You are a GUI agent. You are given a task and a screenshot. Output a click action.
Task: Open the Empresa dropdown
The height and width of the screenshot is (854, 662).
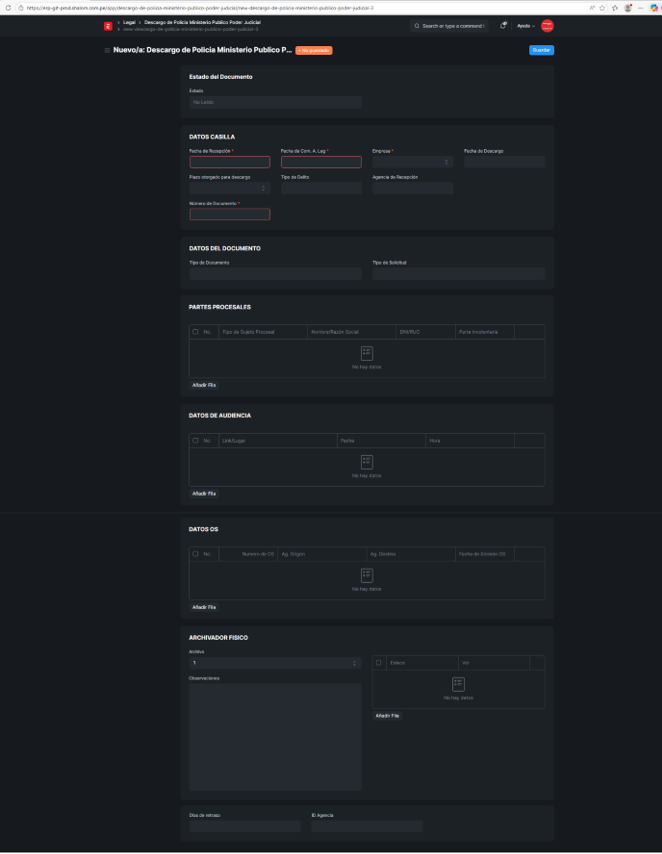412,162
